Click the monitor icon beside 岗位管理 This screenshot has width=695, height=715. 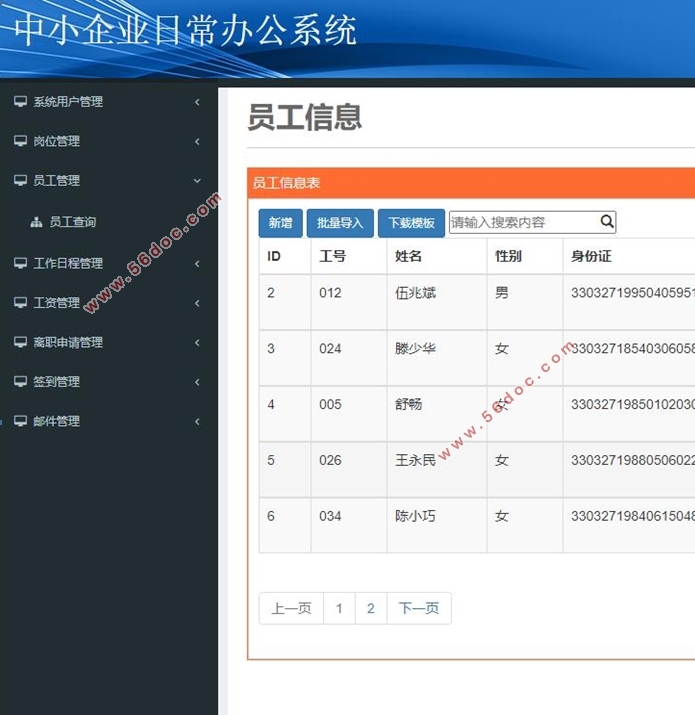(x=20, y=142)
